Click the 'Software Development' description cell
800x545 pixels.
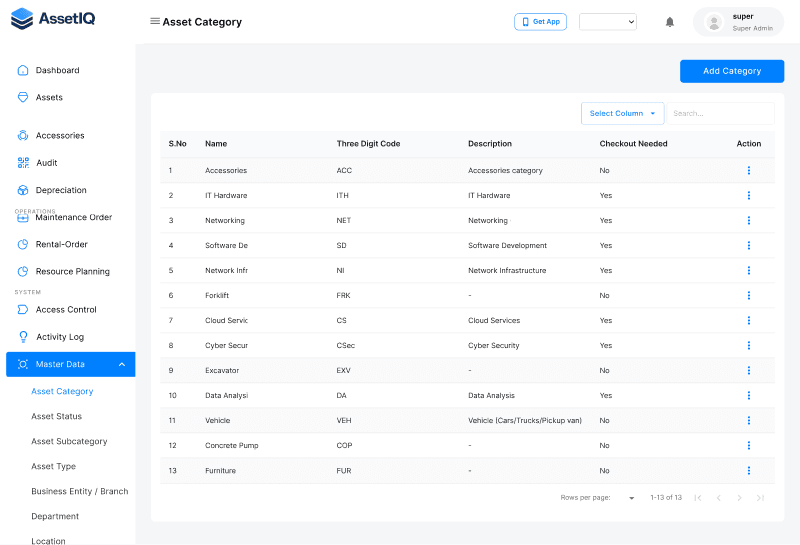(x=508, y=245)
